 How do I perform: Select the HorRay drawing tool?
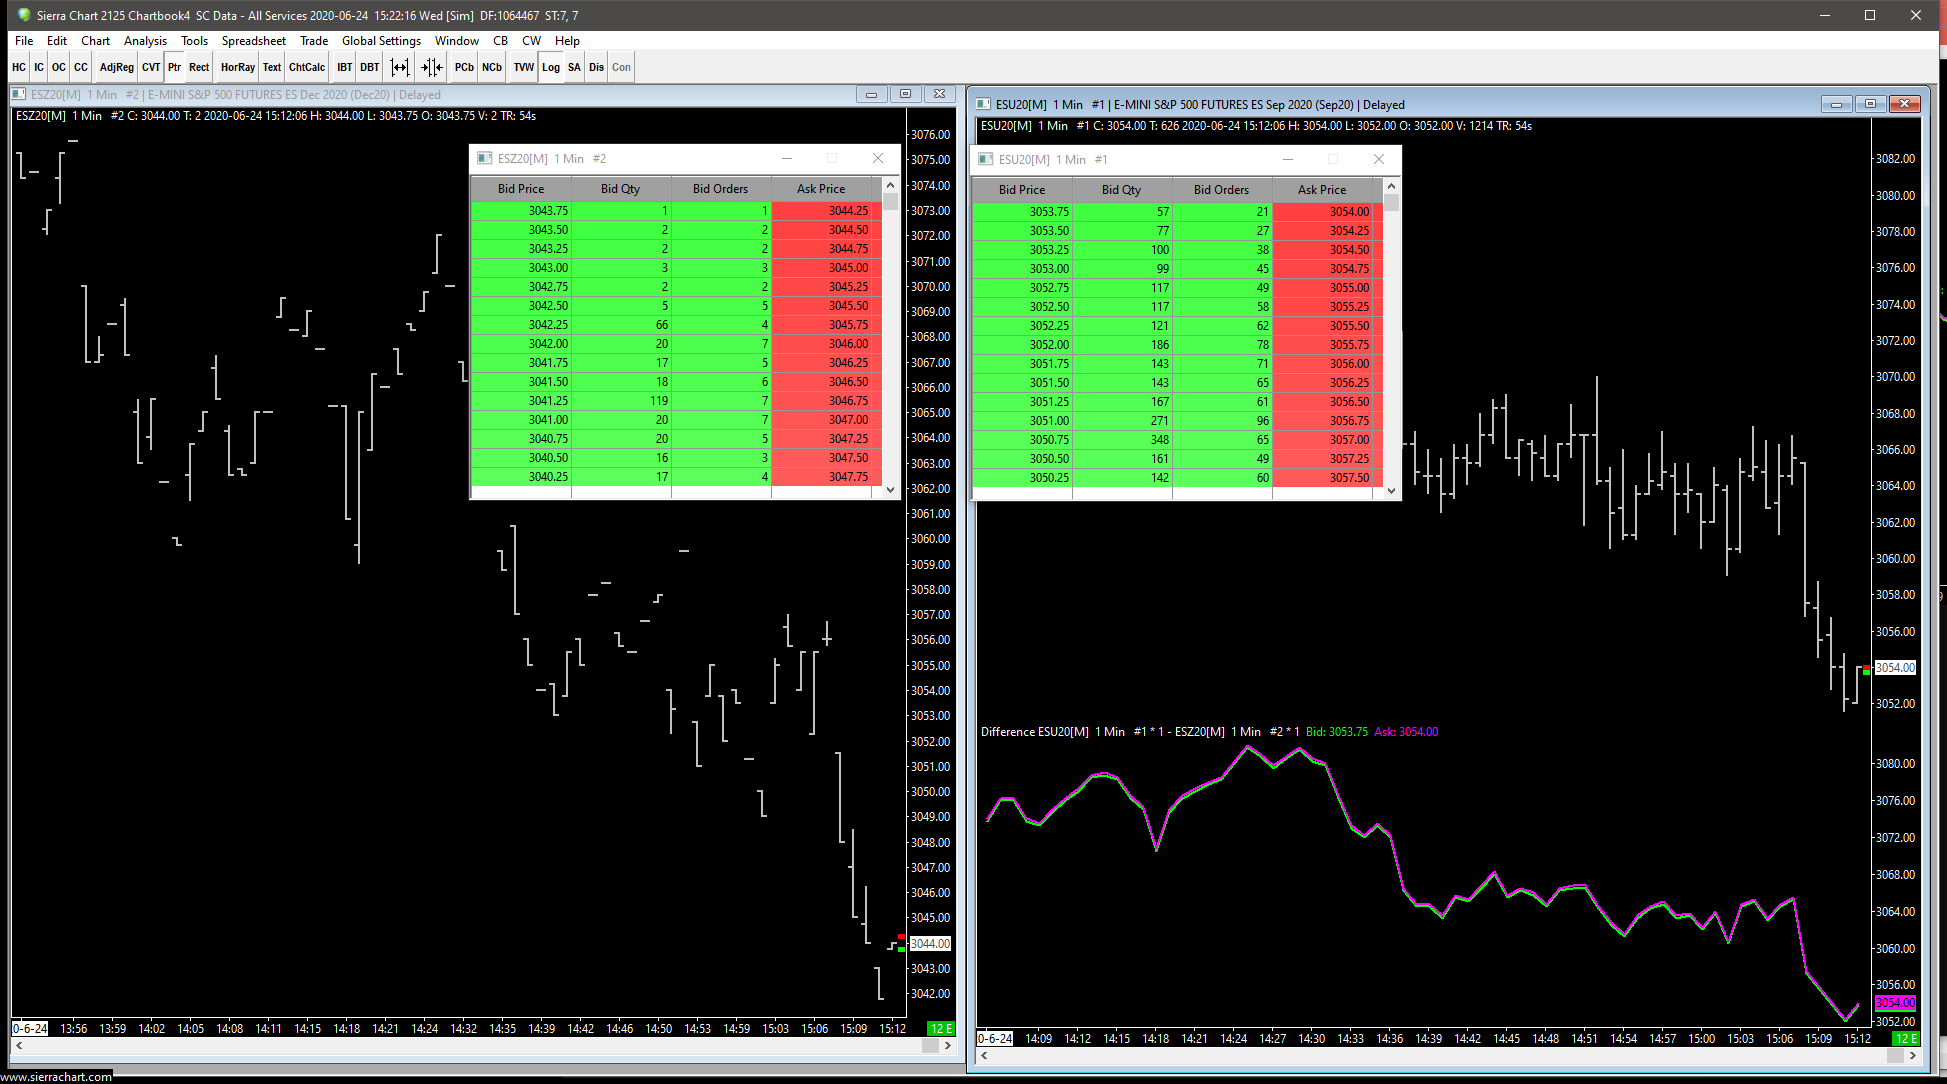238,67
